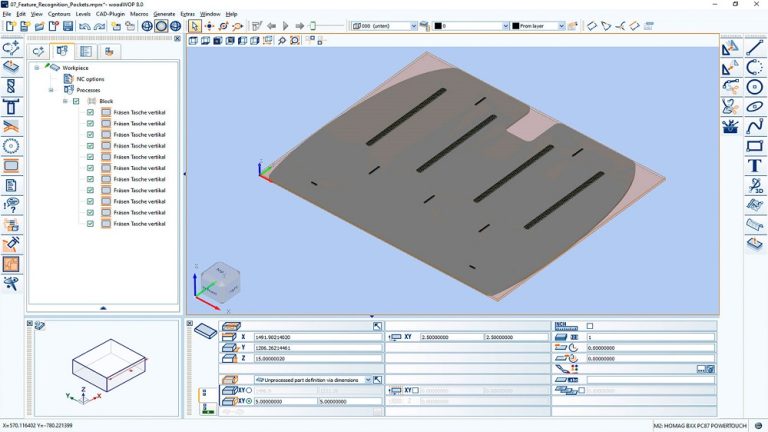Viewport: 768px width, 432px height.
Task: Select the arrow pointer tool in the toolbar
Action: pyautogui.click(x=194, y=26)
